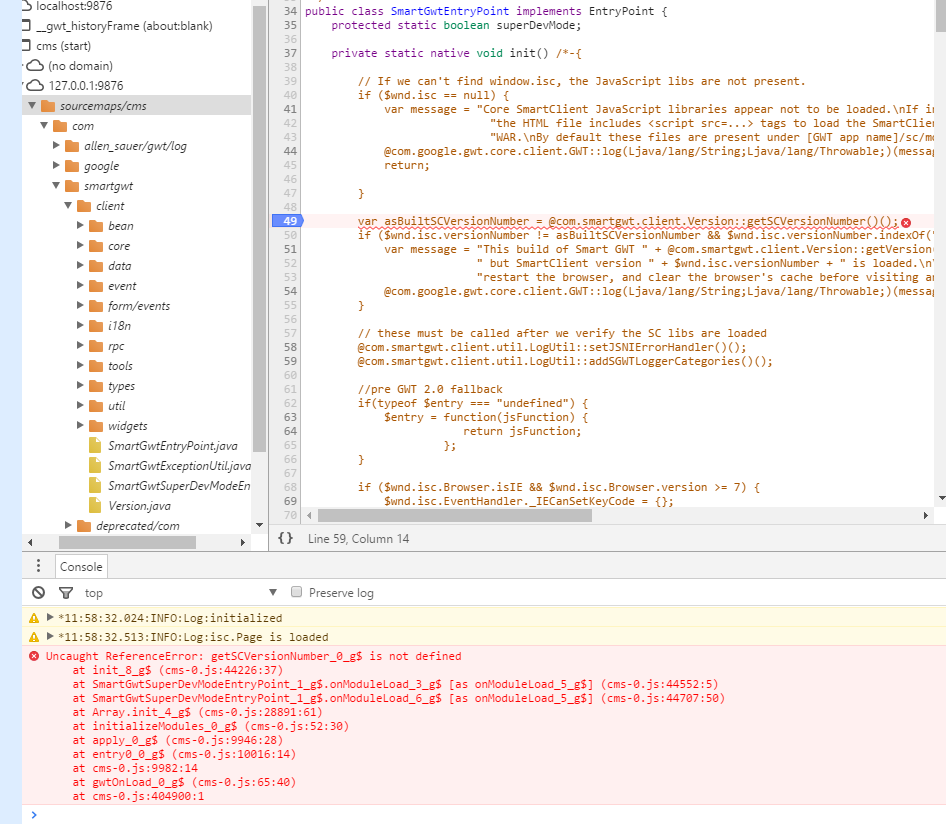Click the pretty print braces icon
Image resolution: width=946 pixels, height=824 pixels.
[x=285, y=538]
